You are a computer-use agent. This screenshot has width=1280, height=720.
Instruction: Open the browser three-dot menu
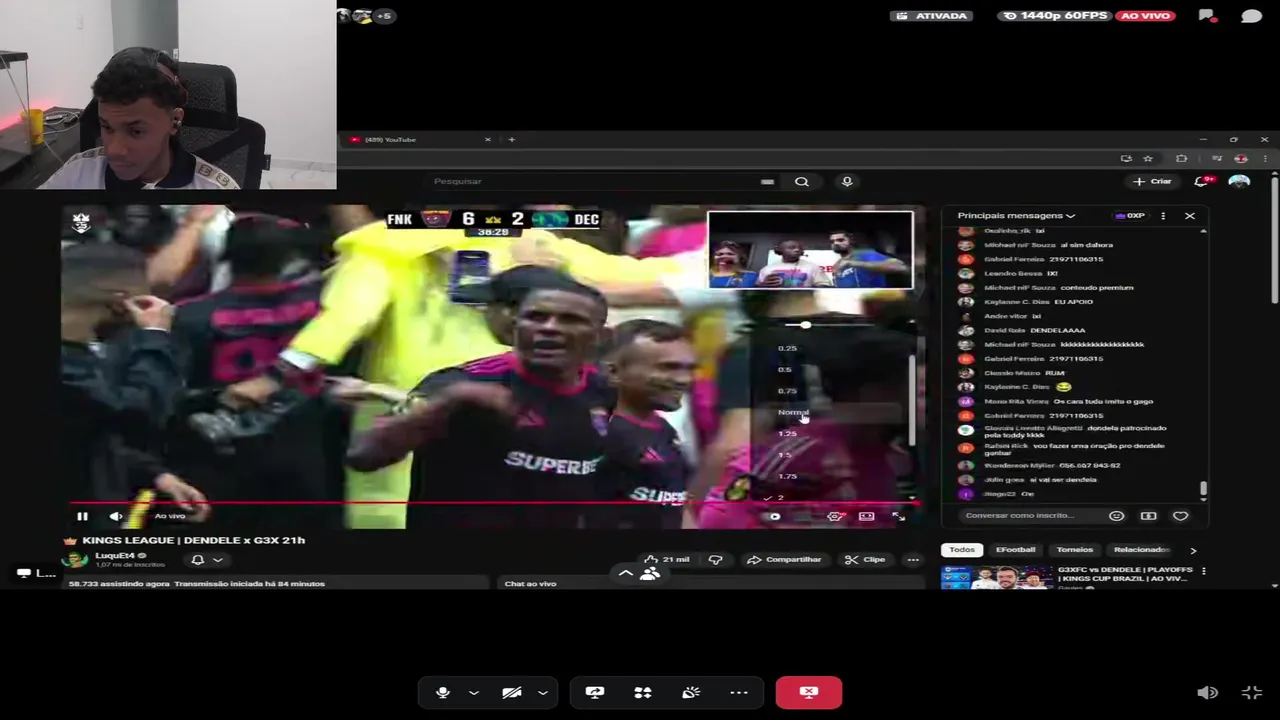(x=1265, y=158)
